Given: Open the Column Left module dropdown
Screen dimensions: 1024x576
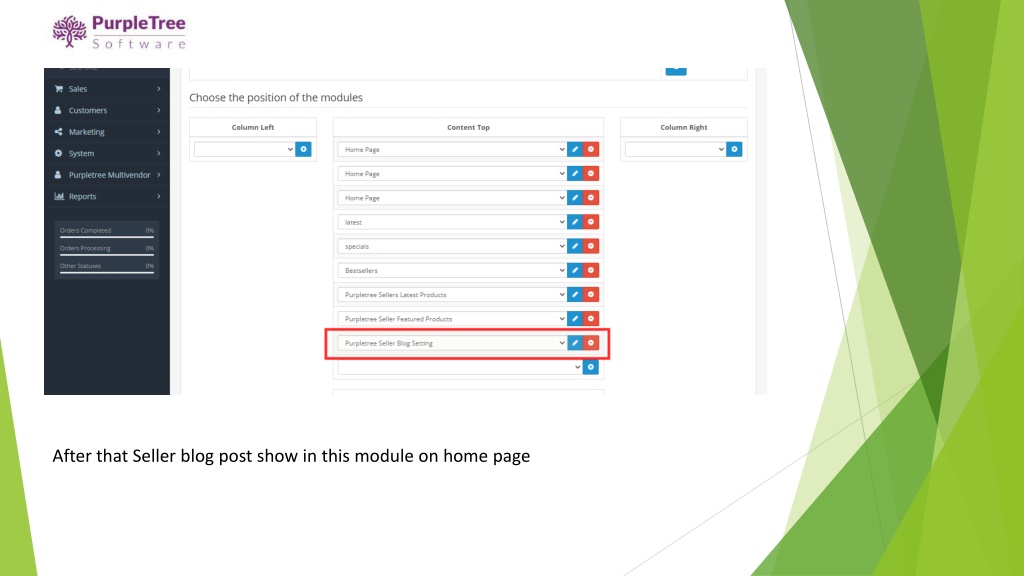Looking at the screenshot, I should pos(244,150).
